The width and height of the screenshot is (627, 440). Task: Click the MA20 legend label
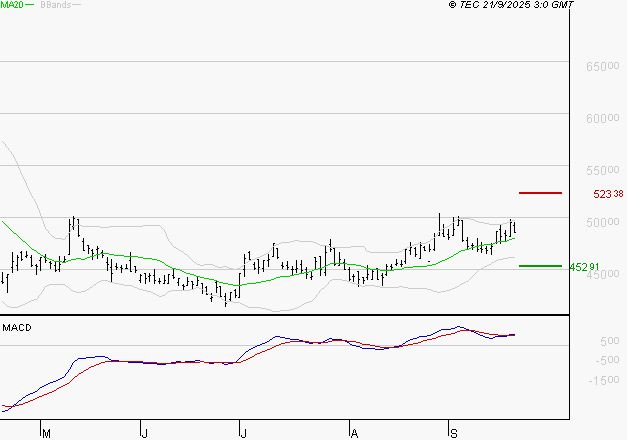pos(12,5)
